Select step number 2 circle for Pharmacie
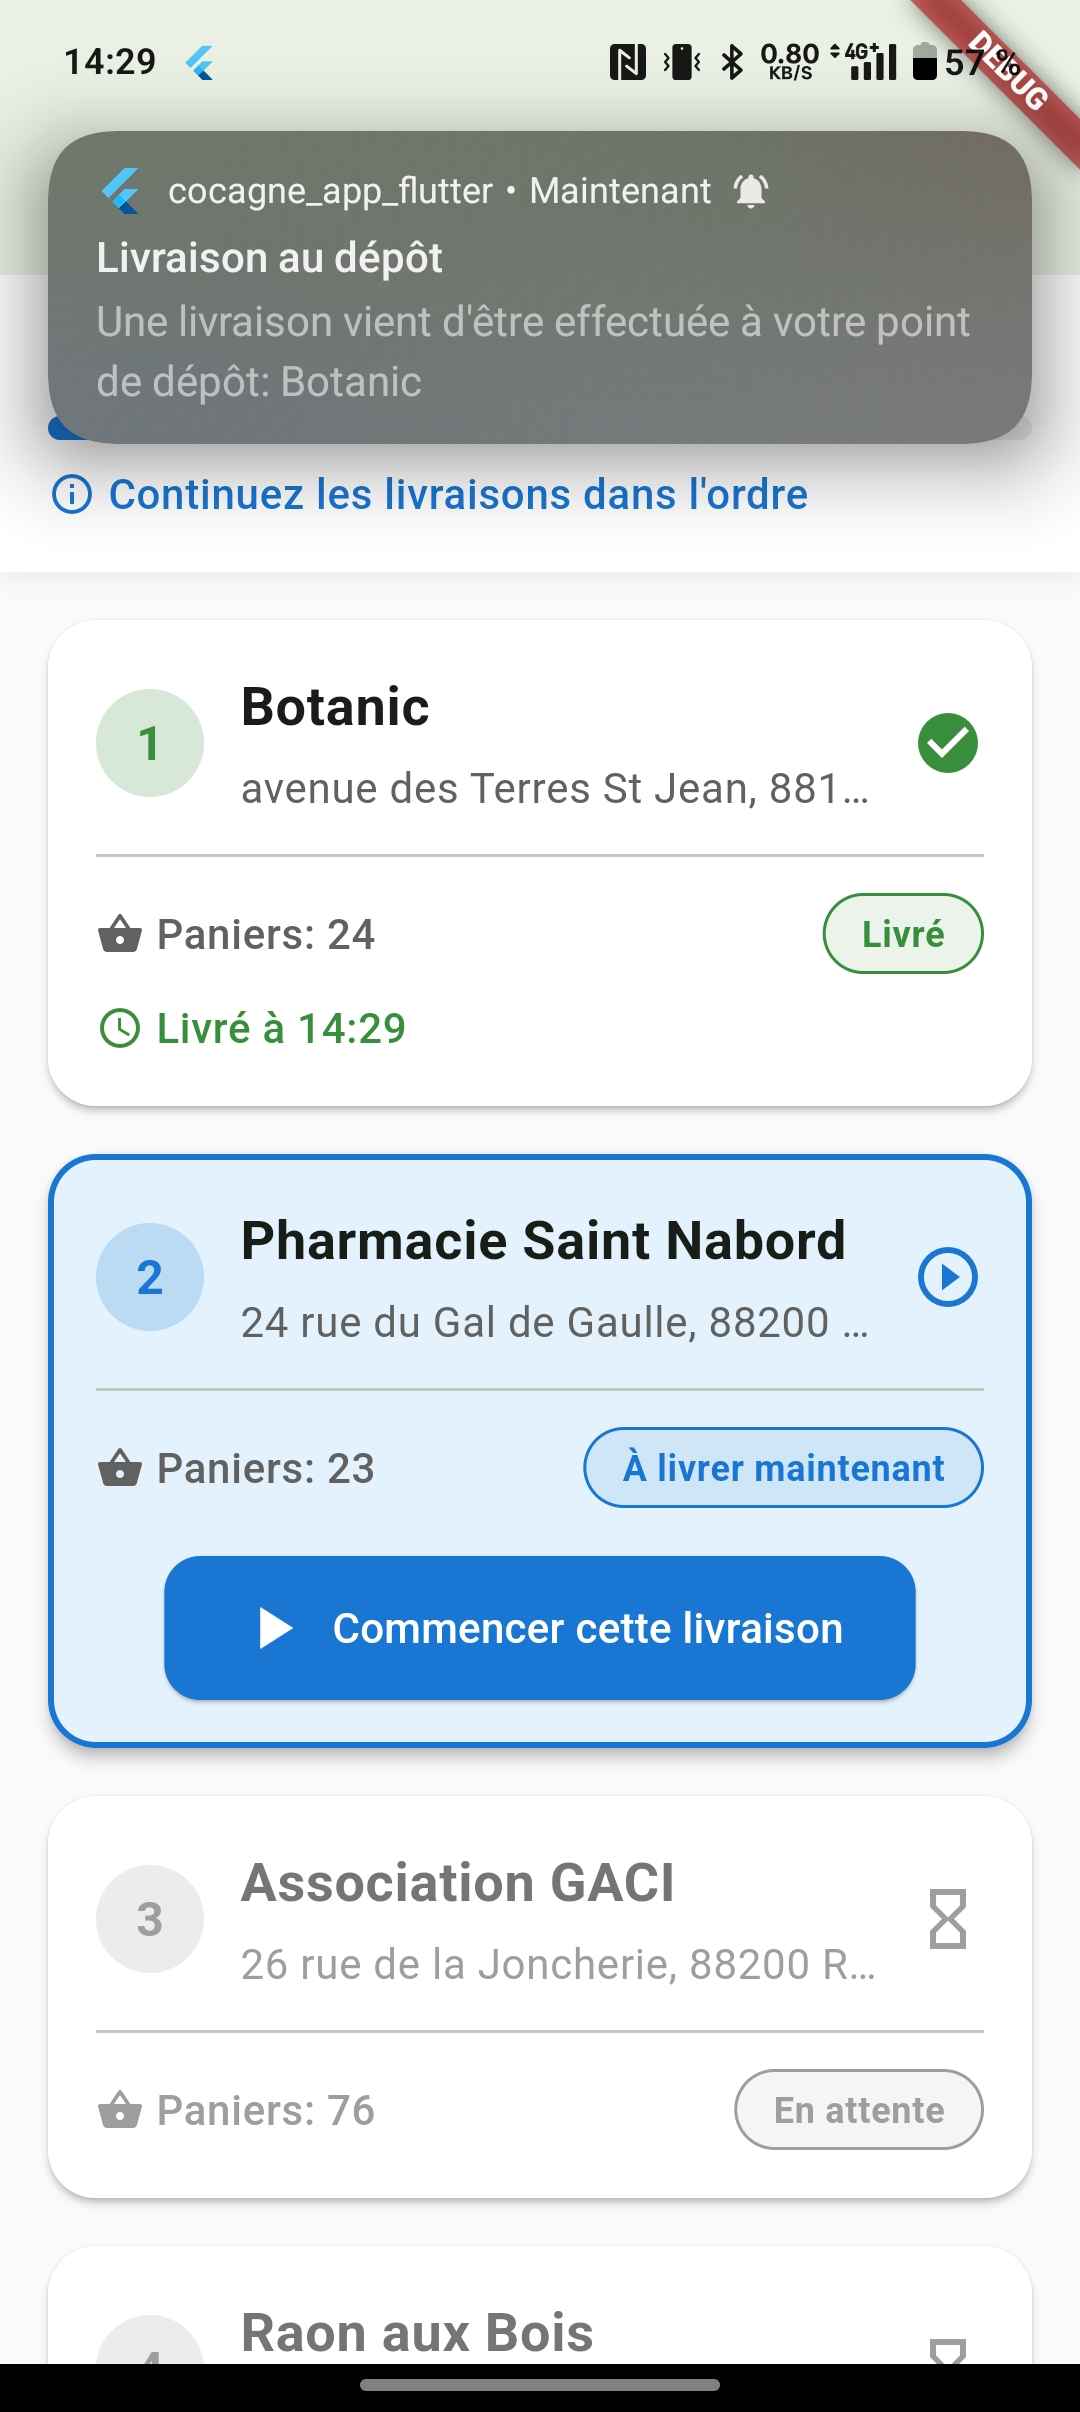 pos(150,1277)
